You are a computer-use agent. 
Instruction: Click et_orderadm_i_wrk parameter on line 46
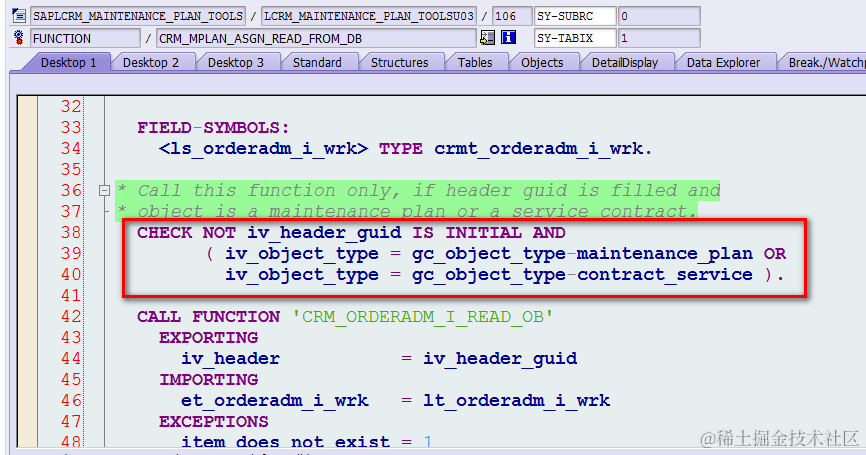click(x=274, y=400)
